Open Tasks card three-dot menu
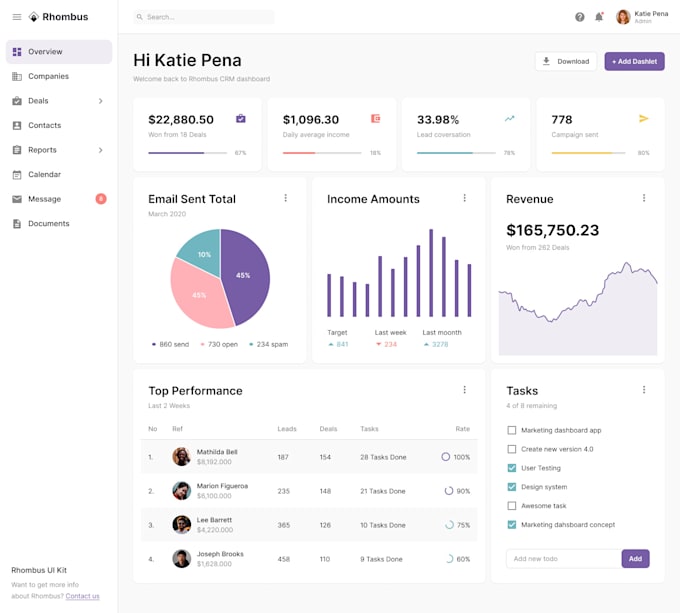The height and width of the screenshot is (613, 680). click(644, 390)
